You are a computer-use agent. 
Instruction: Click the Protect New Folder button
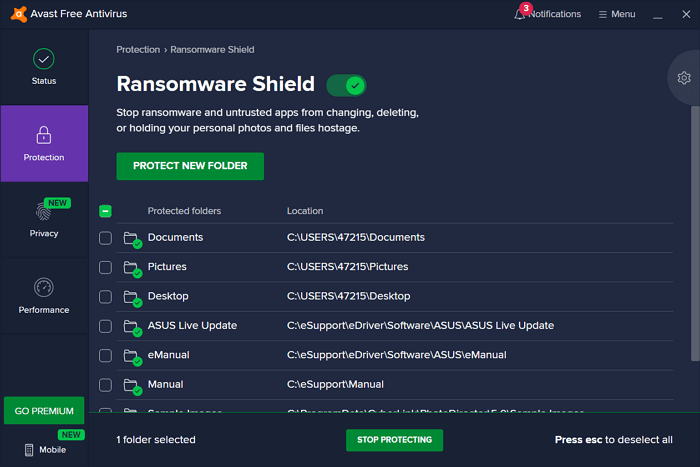(x=190, y=166)
